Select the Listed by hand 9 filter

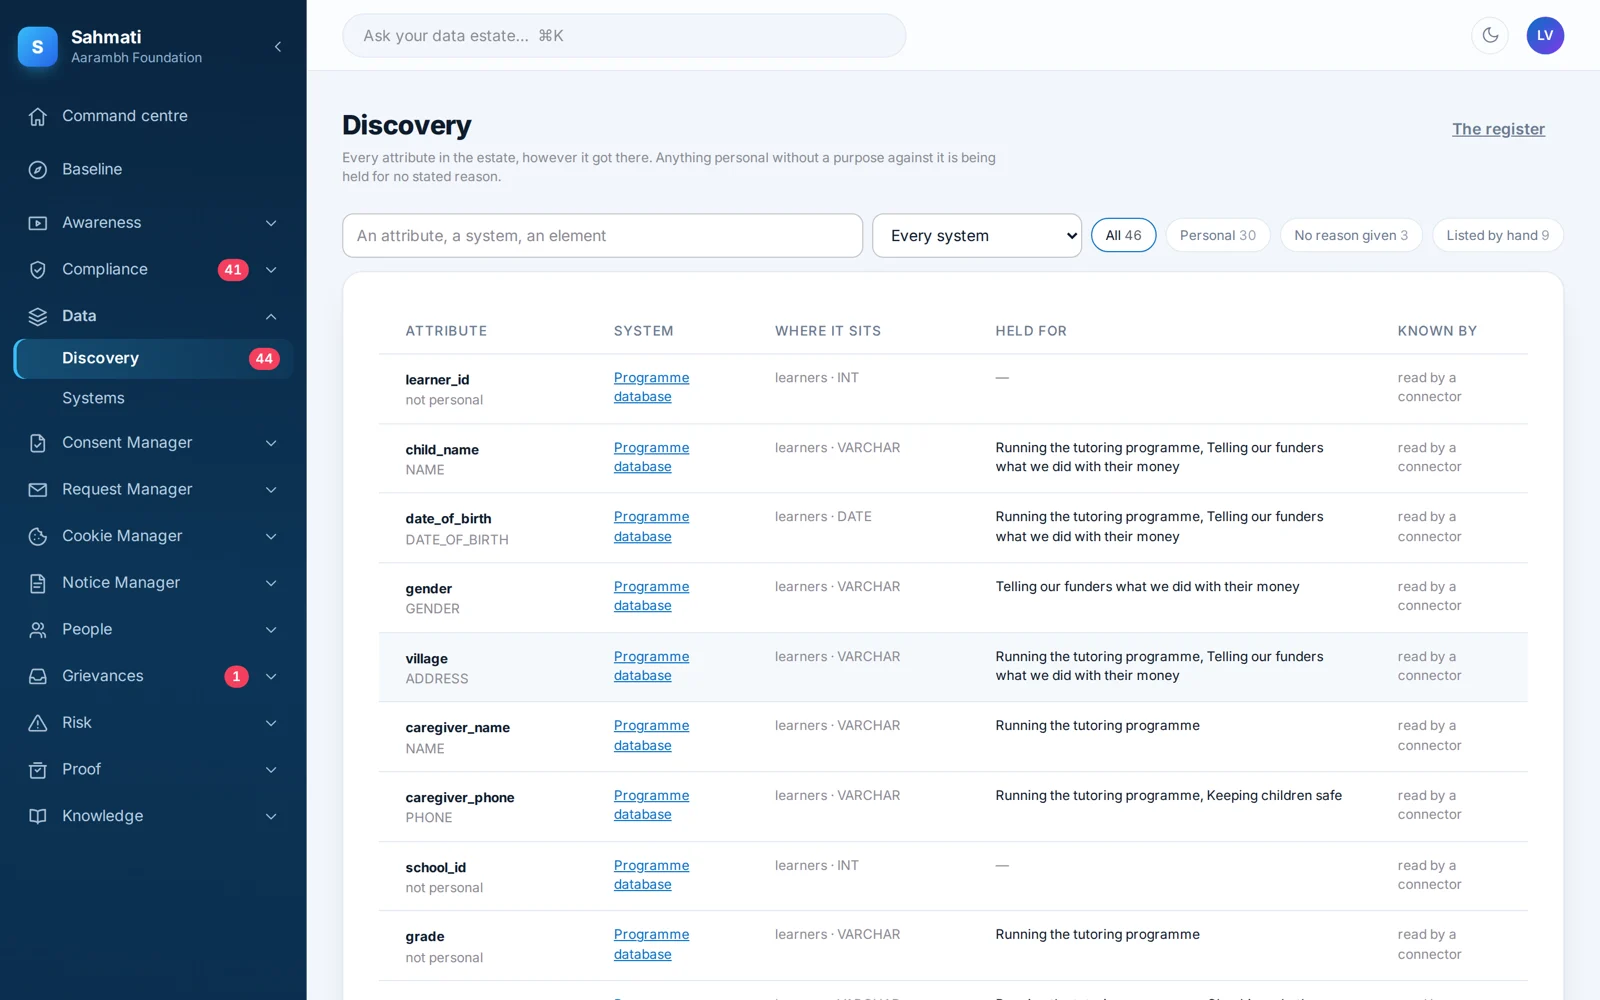click(1497, 235)
